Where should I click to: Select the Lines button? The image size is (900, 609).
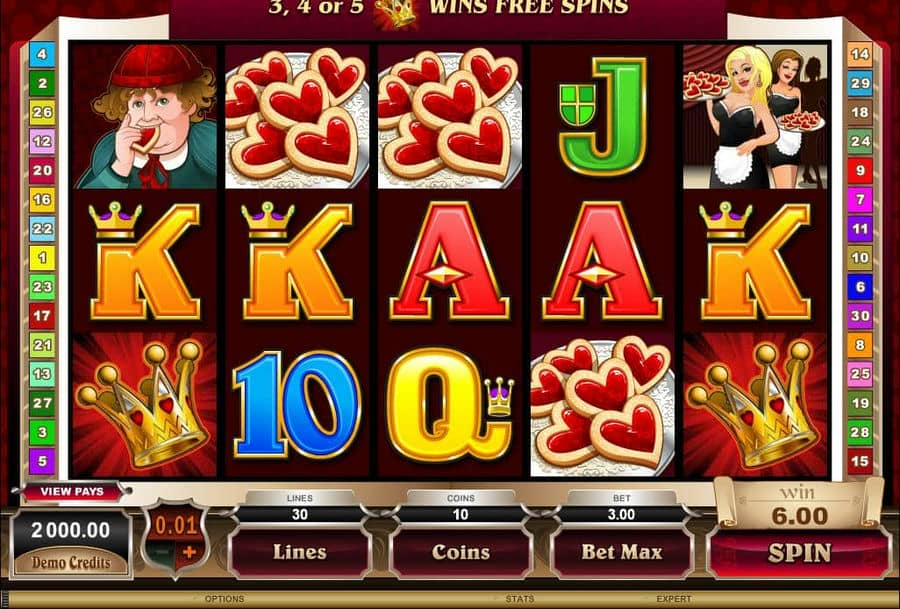300,552
